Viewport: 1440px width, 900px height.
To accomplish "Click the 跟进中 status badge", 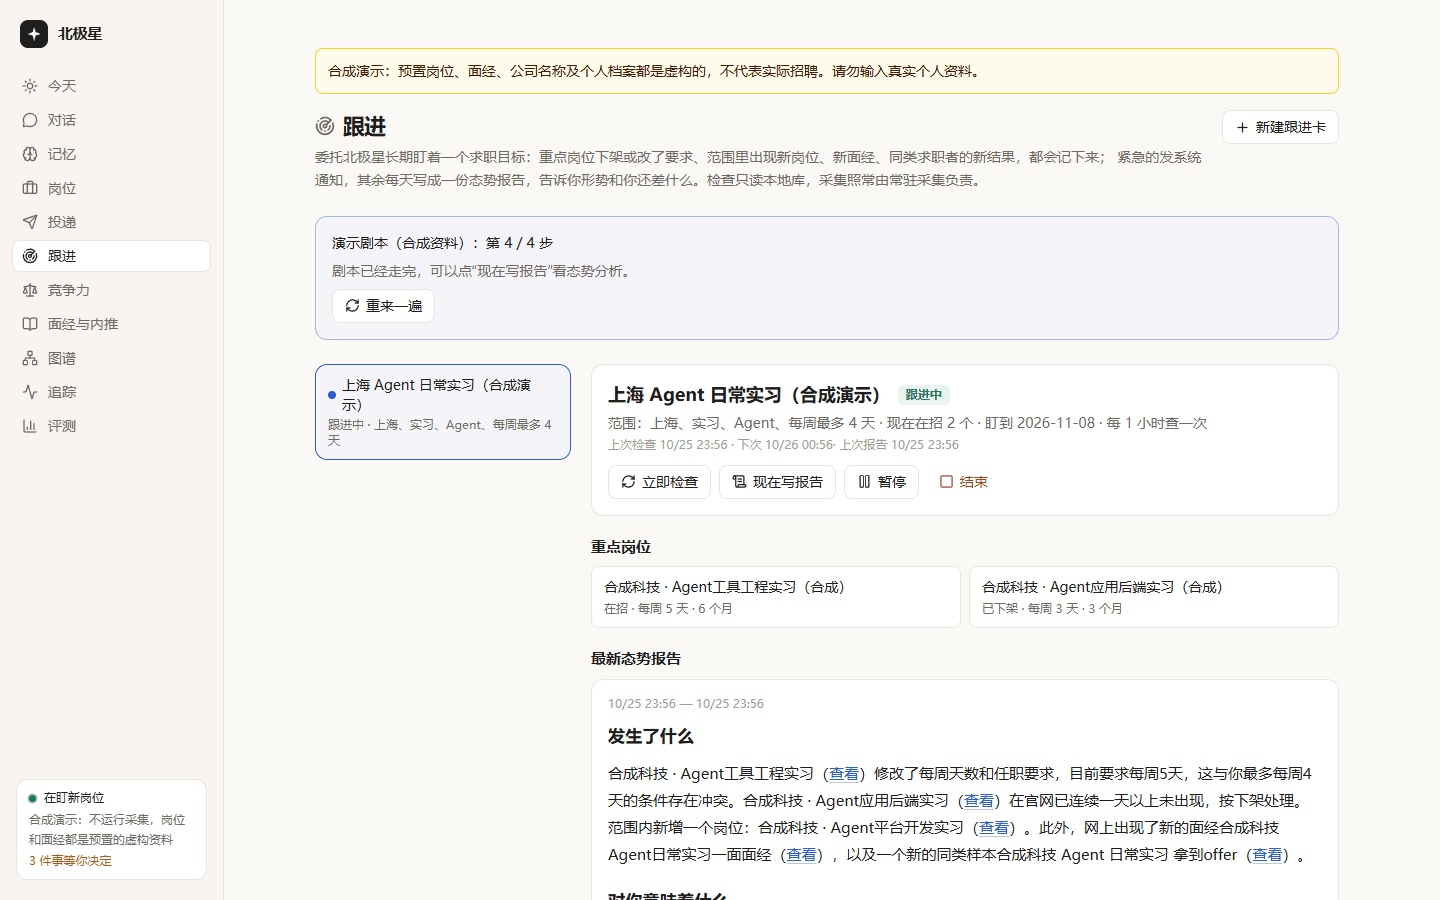I will [923, 395].
